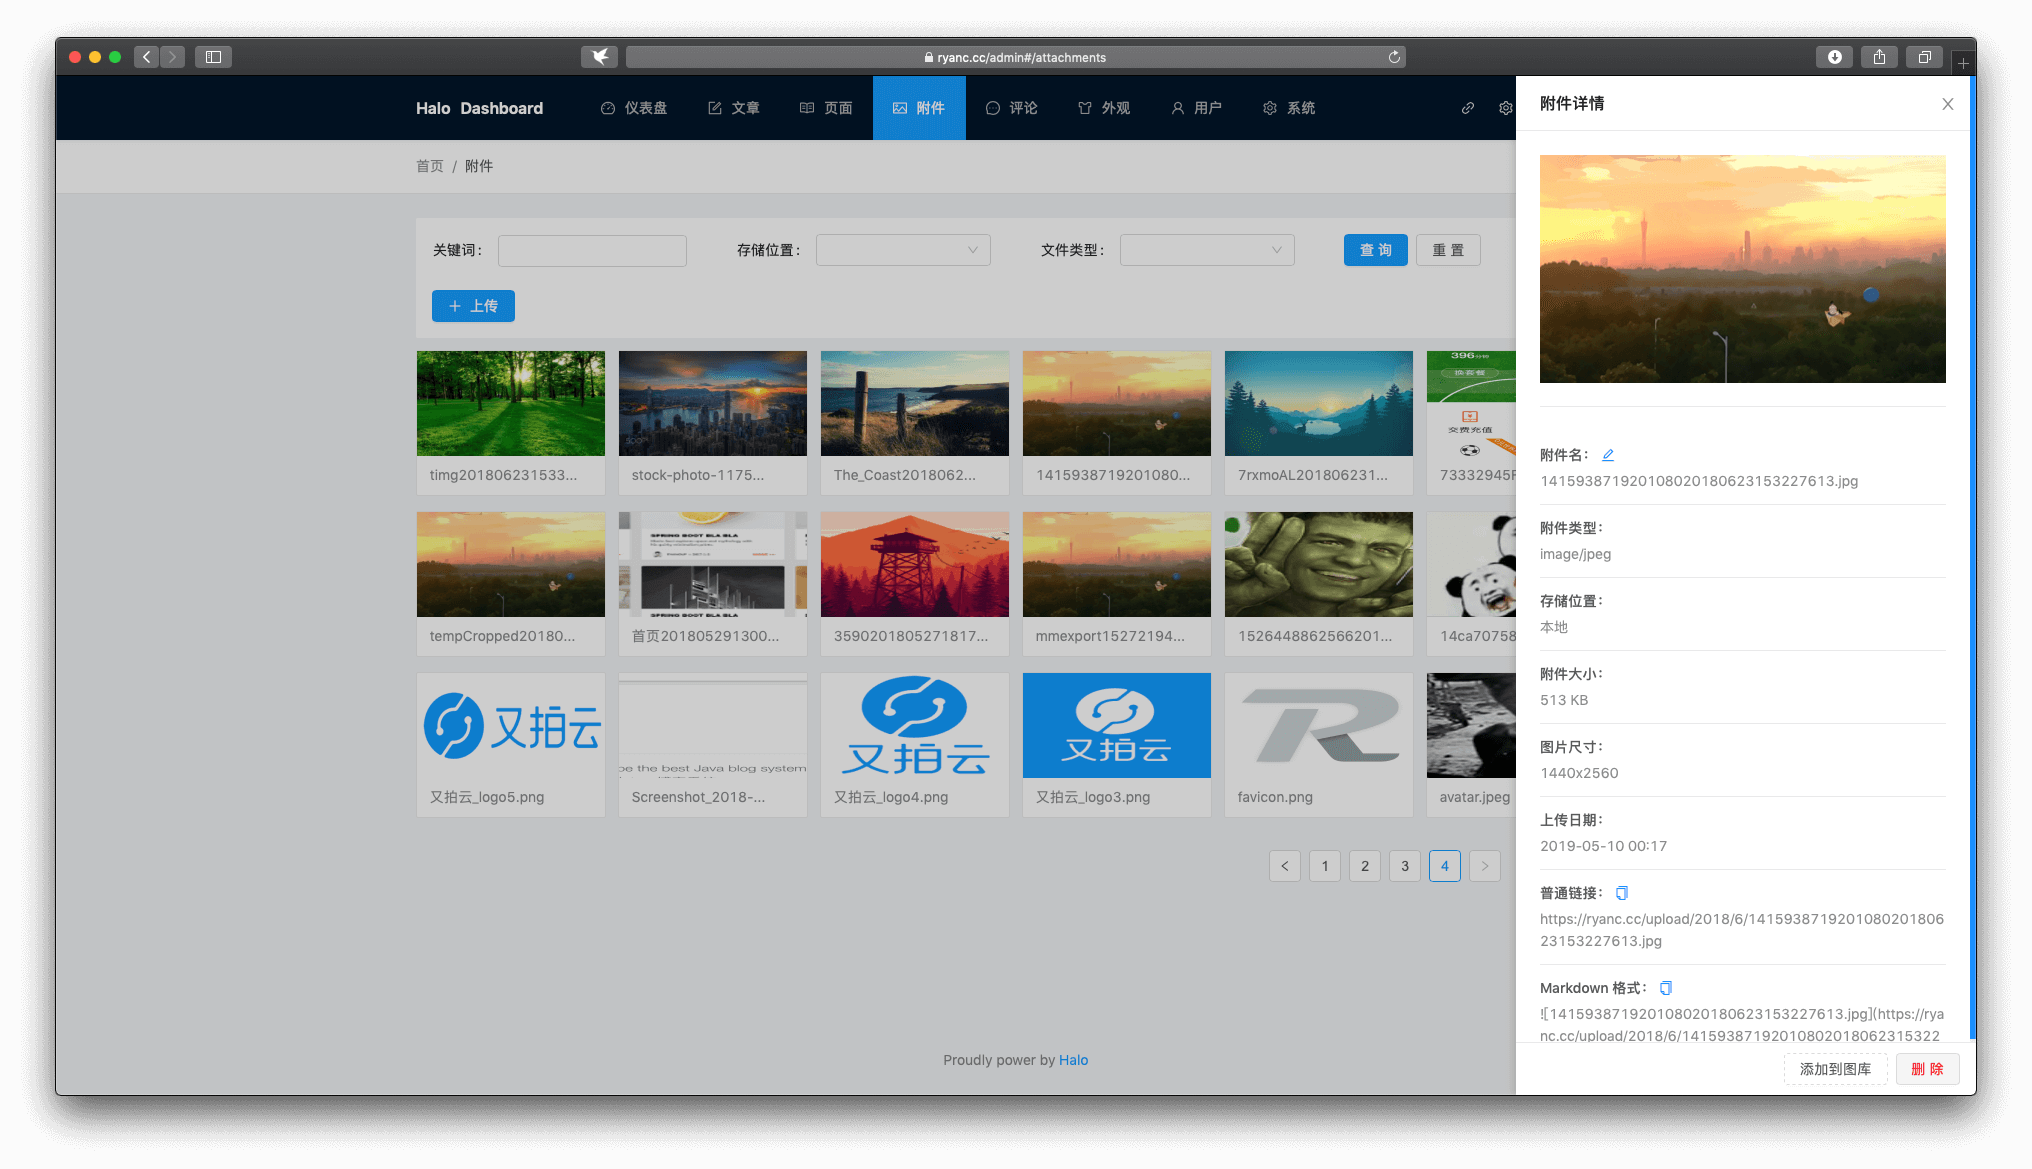The width and height of the screenshot is (2032, 1169).
Task: Go to the previous pagination page arrow
Action: click(x=1285, y=866)
